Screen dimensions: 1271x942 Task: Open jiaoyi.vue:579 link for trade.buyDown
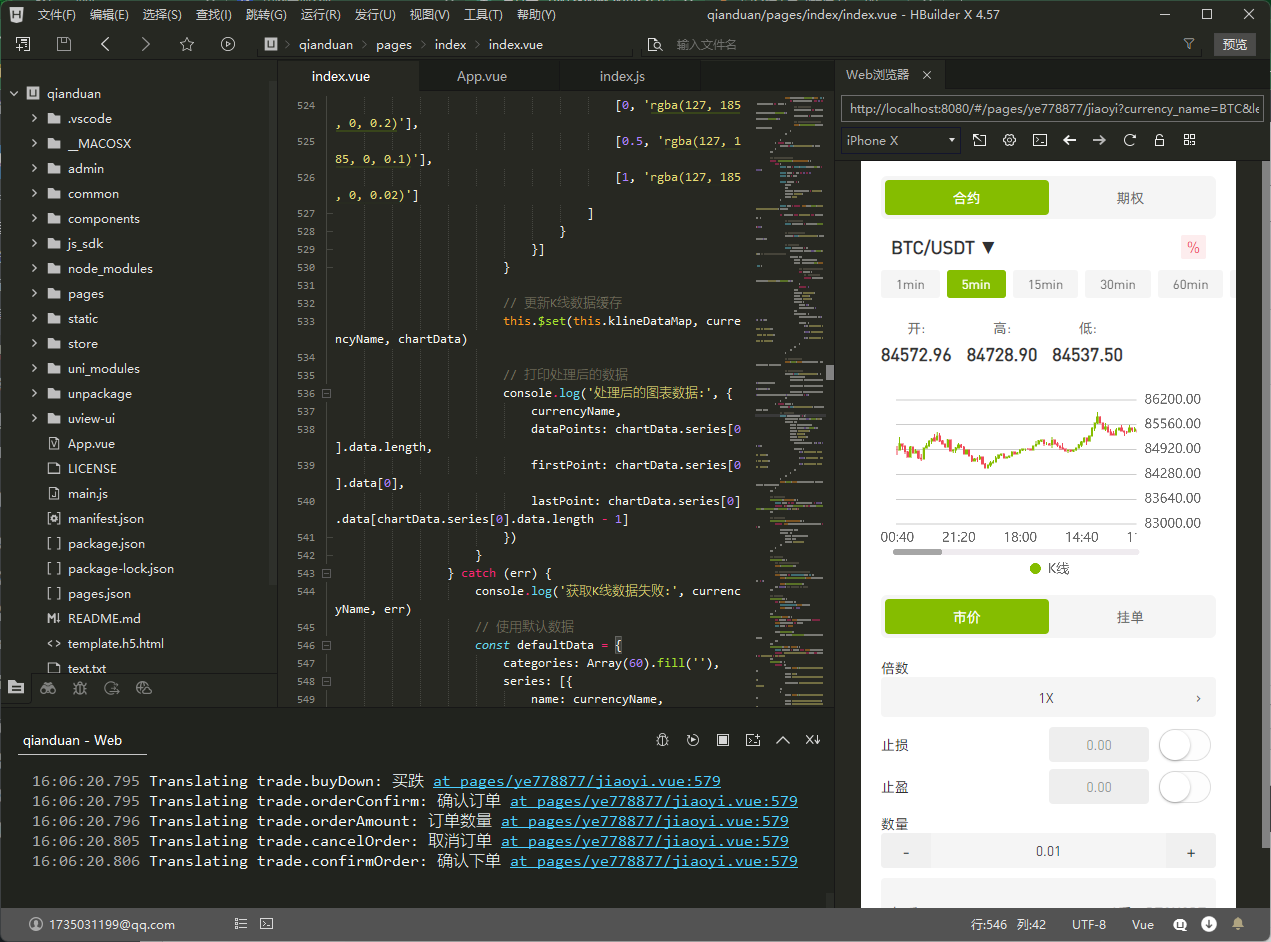point(576,781)
